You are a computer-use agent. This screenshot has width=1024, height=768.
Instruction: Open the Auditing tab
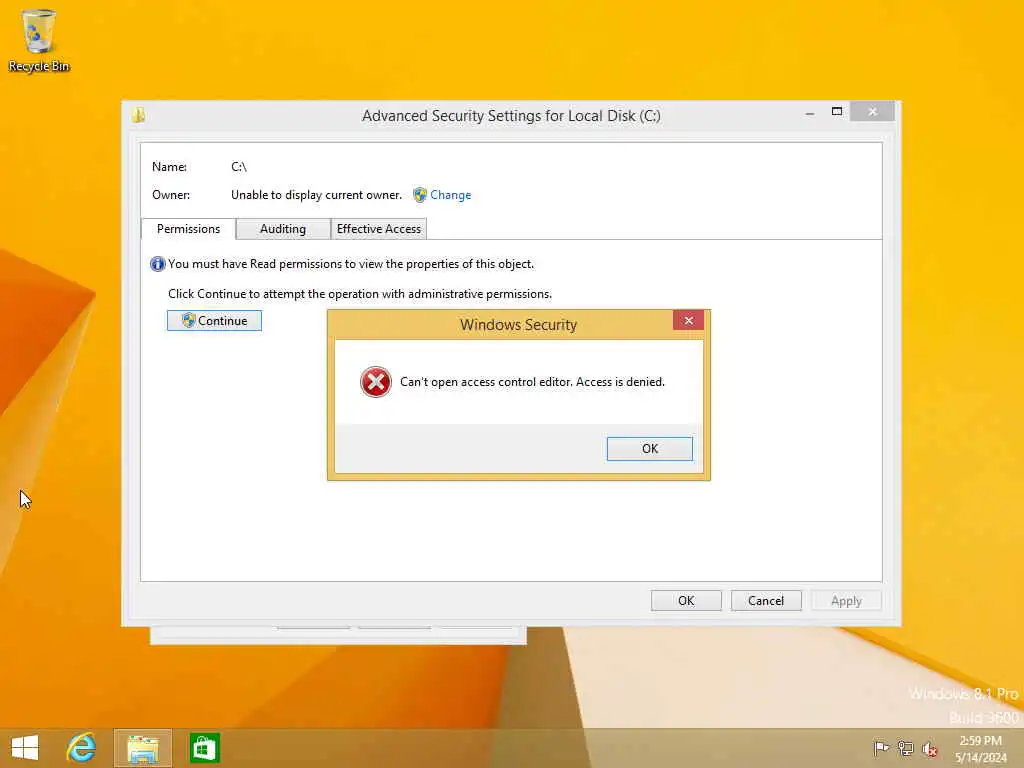click(283, 229)
